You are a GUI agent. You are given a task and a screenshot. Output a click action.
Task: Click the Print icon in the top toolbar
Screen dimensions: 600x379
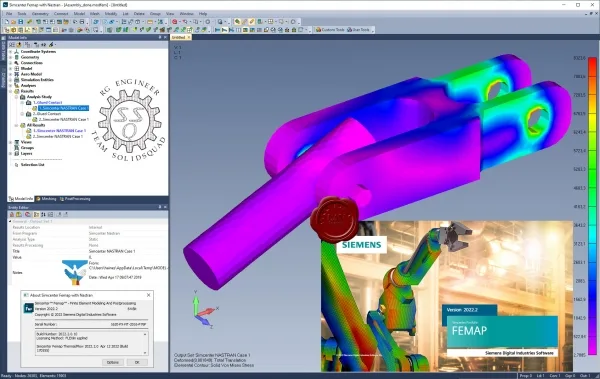click(x=82, y=22)
